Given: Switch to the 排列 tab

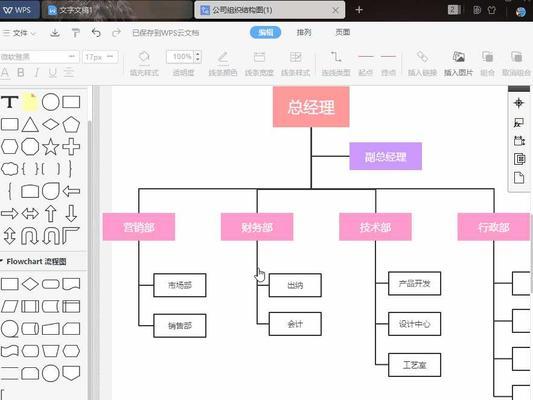Looking at the screenshot, I should [x=304, y=32].
